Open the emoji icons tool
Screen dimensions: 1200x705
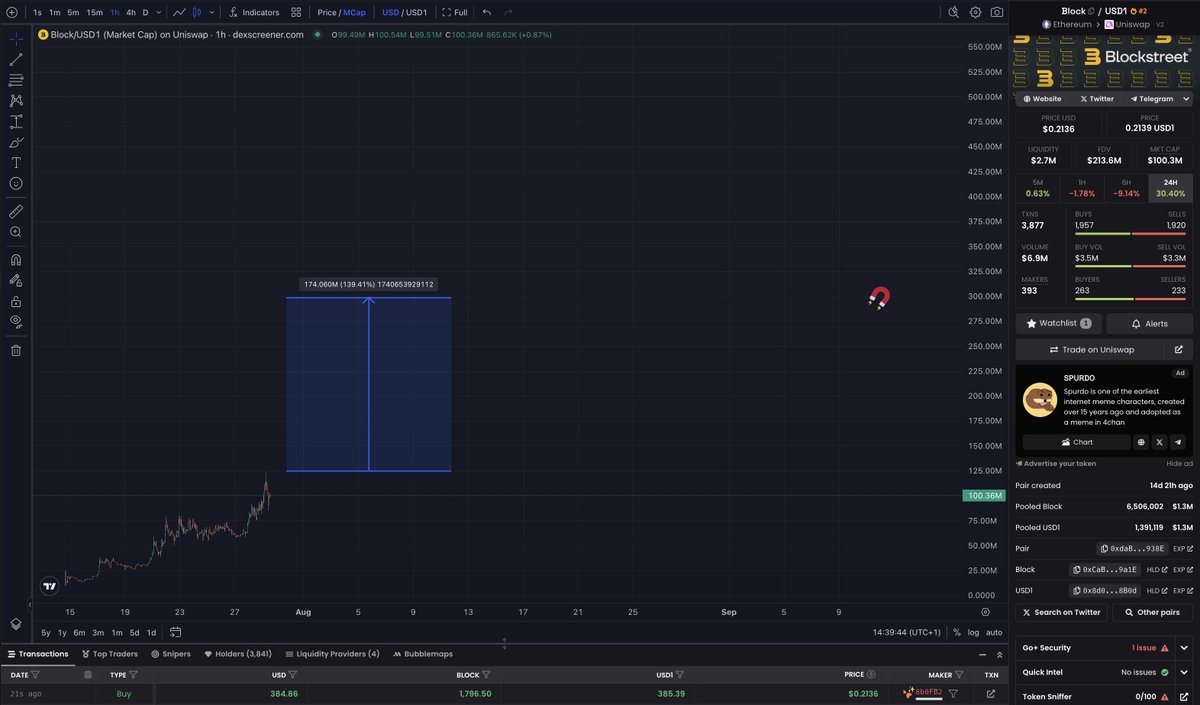tap(16, 184)
